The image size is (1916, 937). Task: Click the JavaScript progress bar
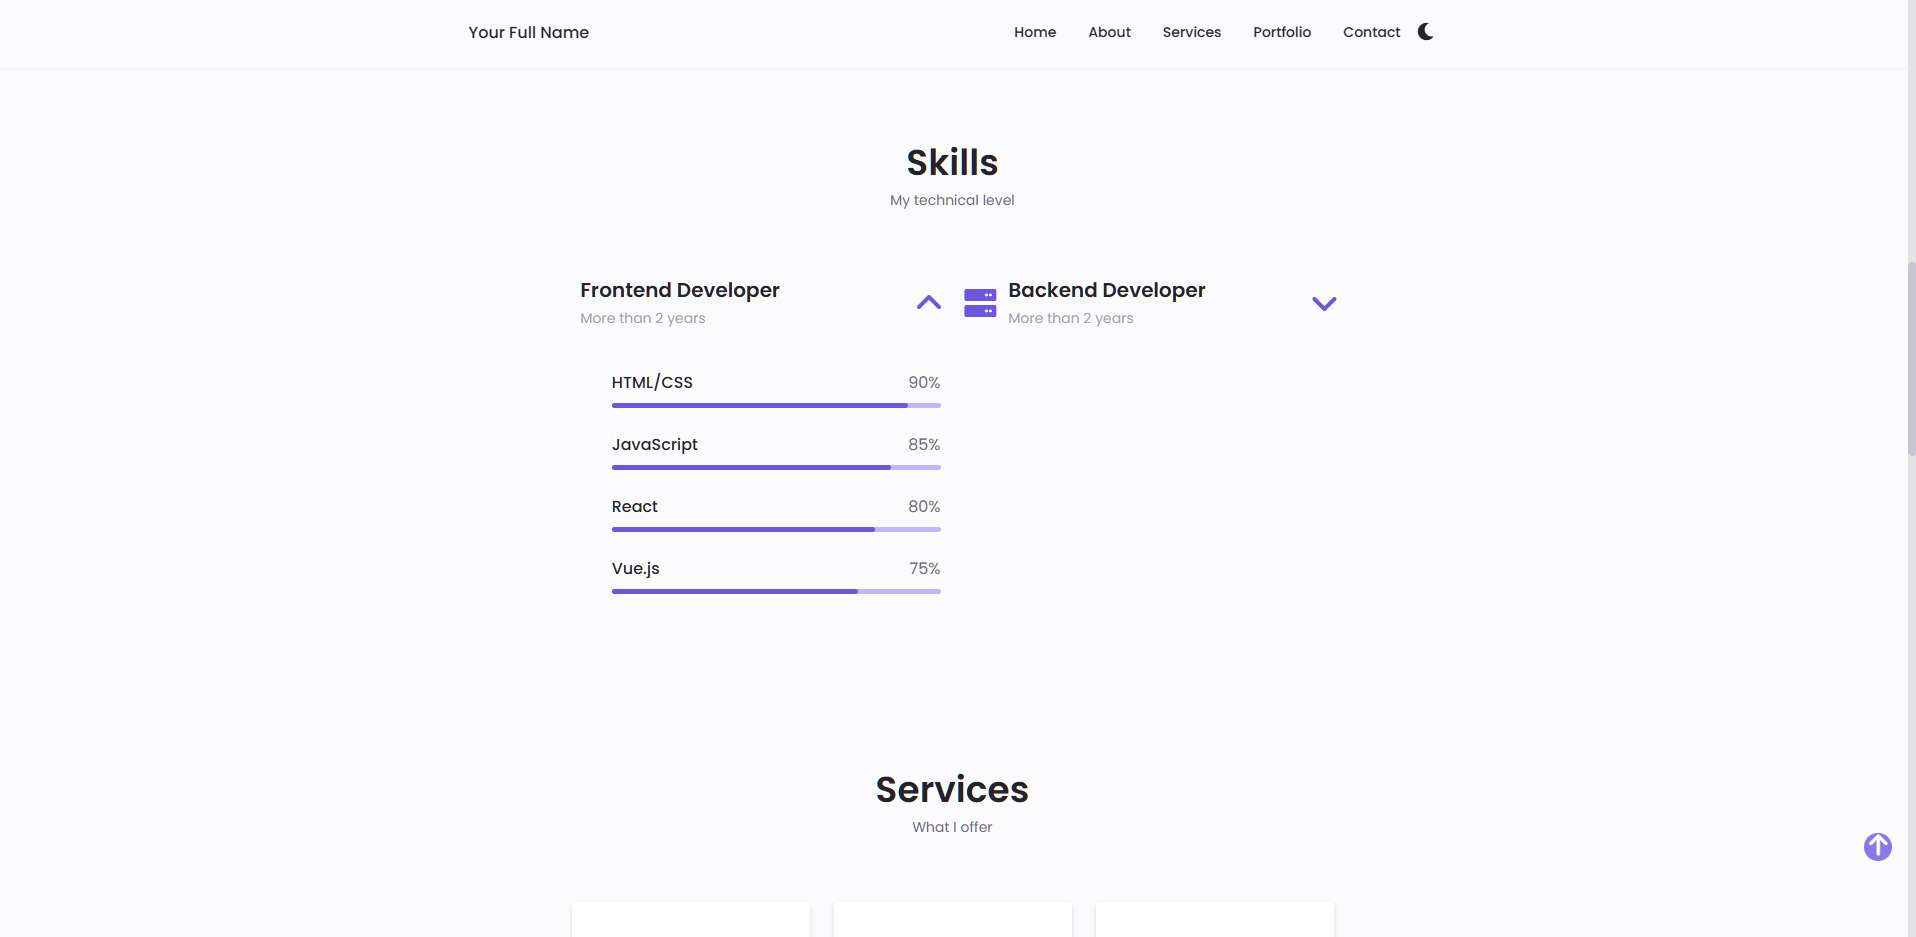pyautogui.click(x=776, y=468)
